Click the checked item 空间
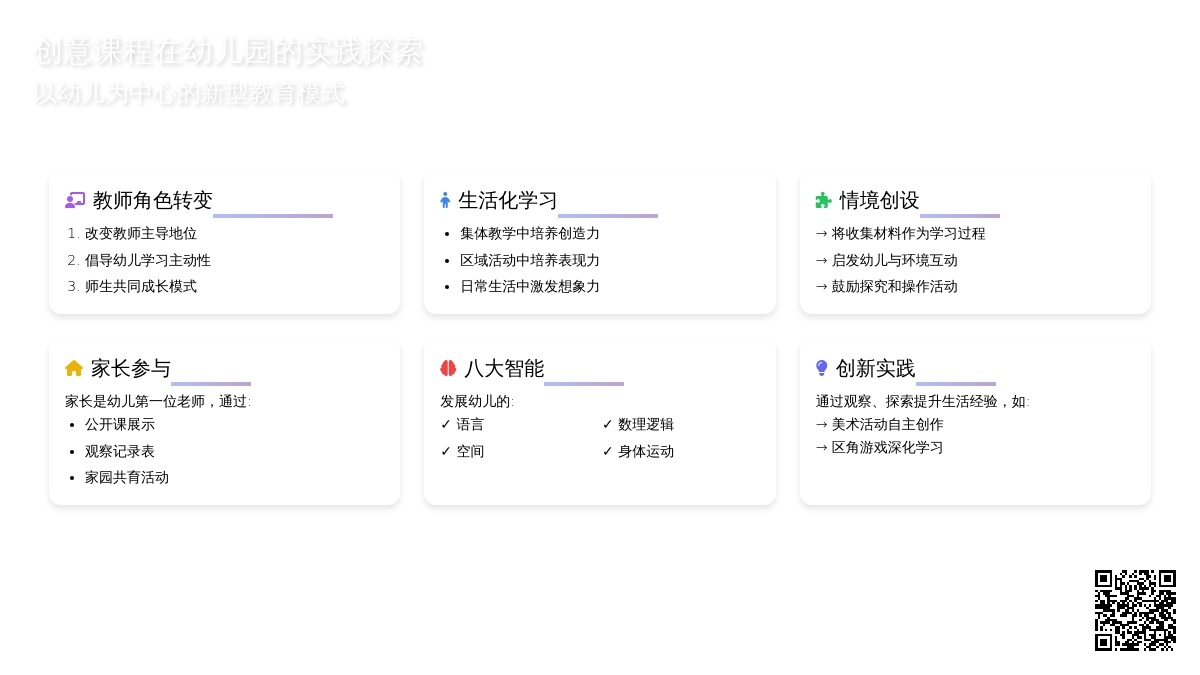Screen dimensions: 1200x675 [462, 451]
